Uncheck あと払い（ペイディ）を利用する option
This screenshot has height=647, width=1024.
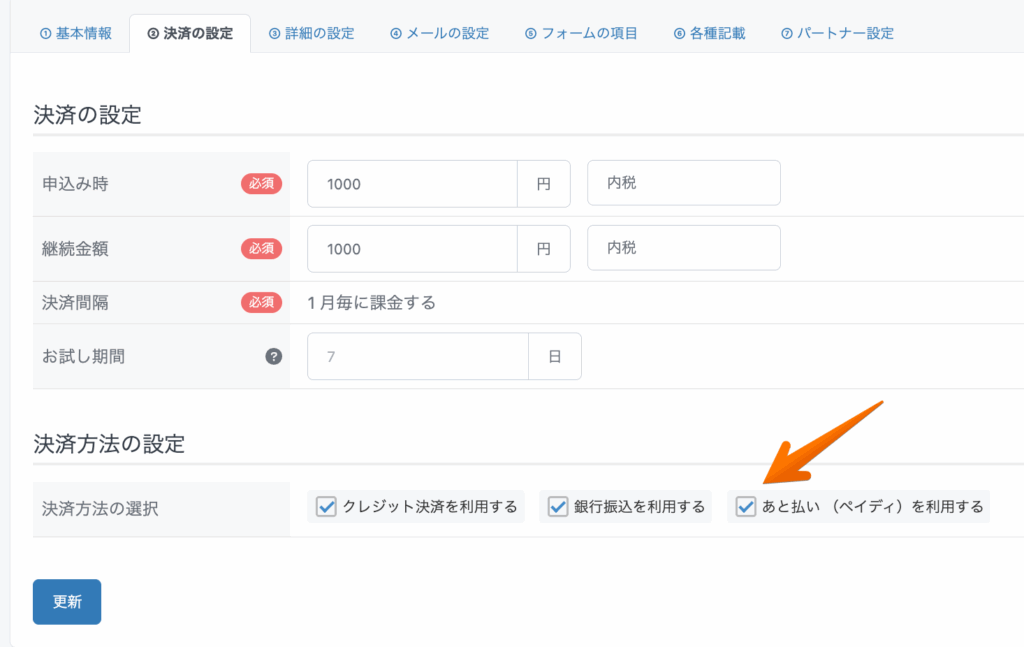click(746, 507)
